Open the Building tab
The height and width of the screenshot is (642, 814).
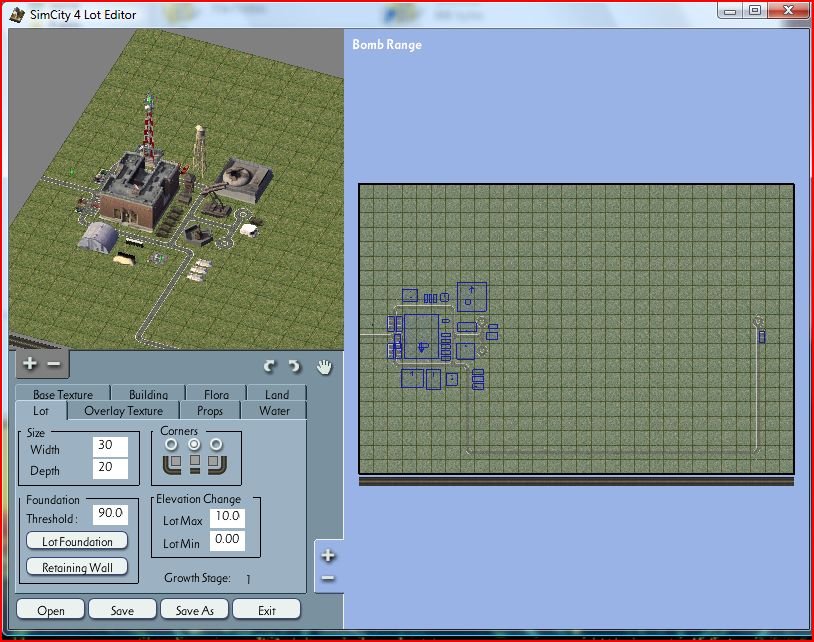click(x=148, y=394)
